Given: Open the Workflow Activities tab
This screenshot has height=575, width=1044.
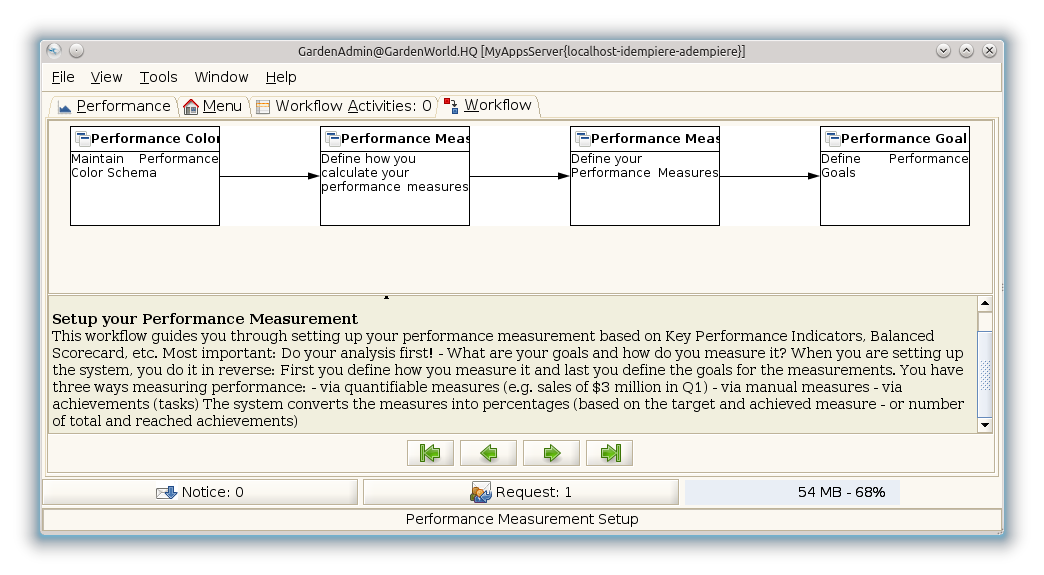Looking at the screenshot, I should point(343,106).
